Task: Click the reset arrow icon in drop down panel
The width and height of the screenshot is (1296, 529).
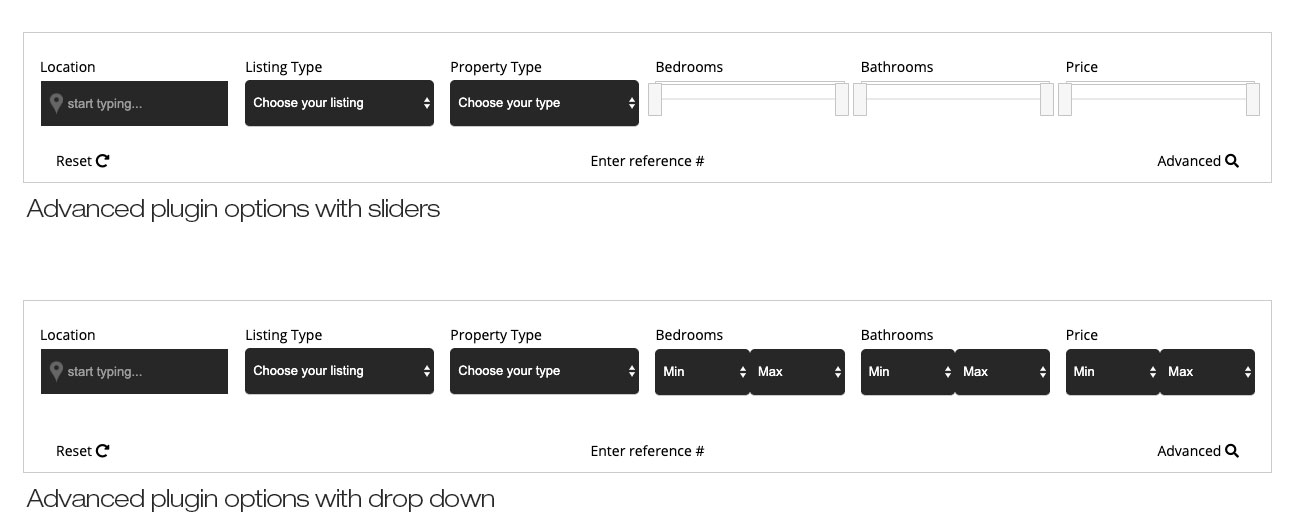Action: 103,451
